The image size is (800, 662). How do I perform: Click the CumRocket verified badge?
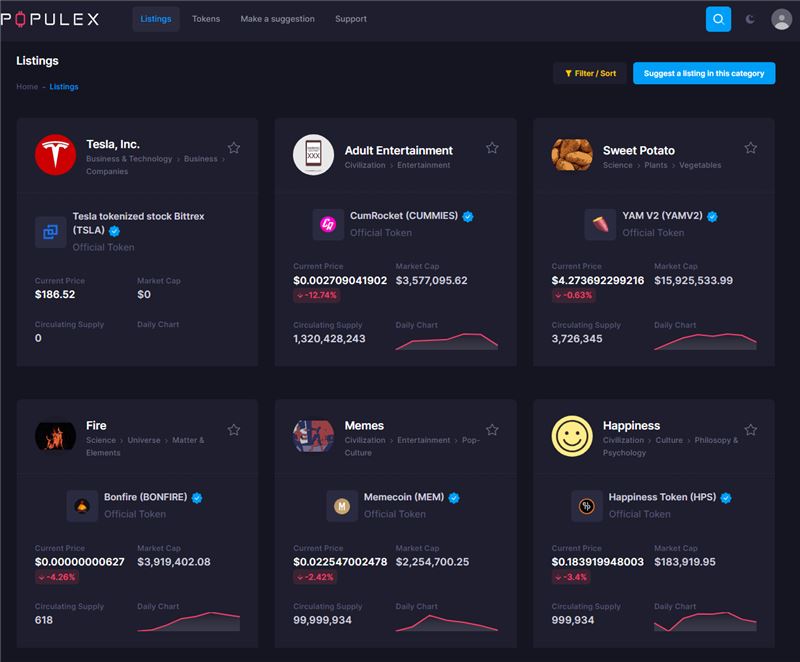tap(467, 217)
